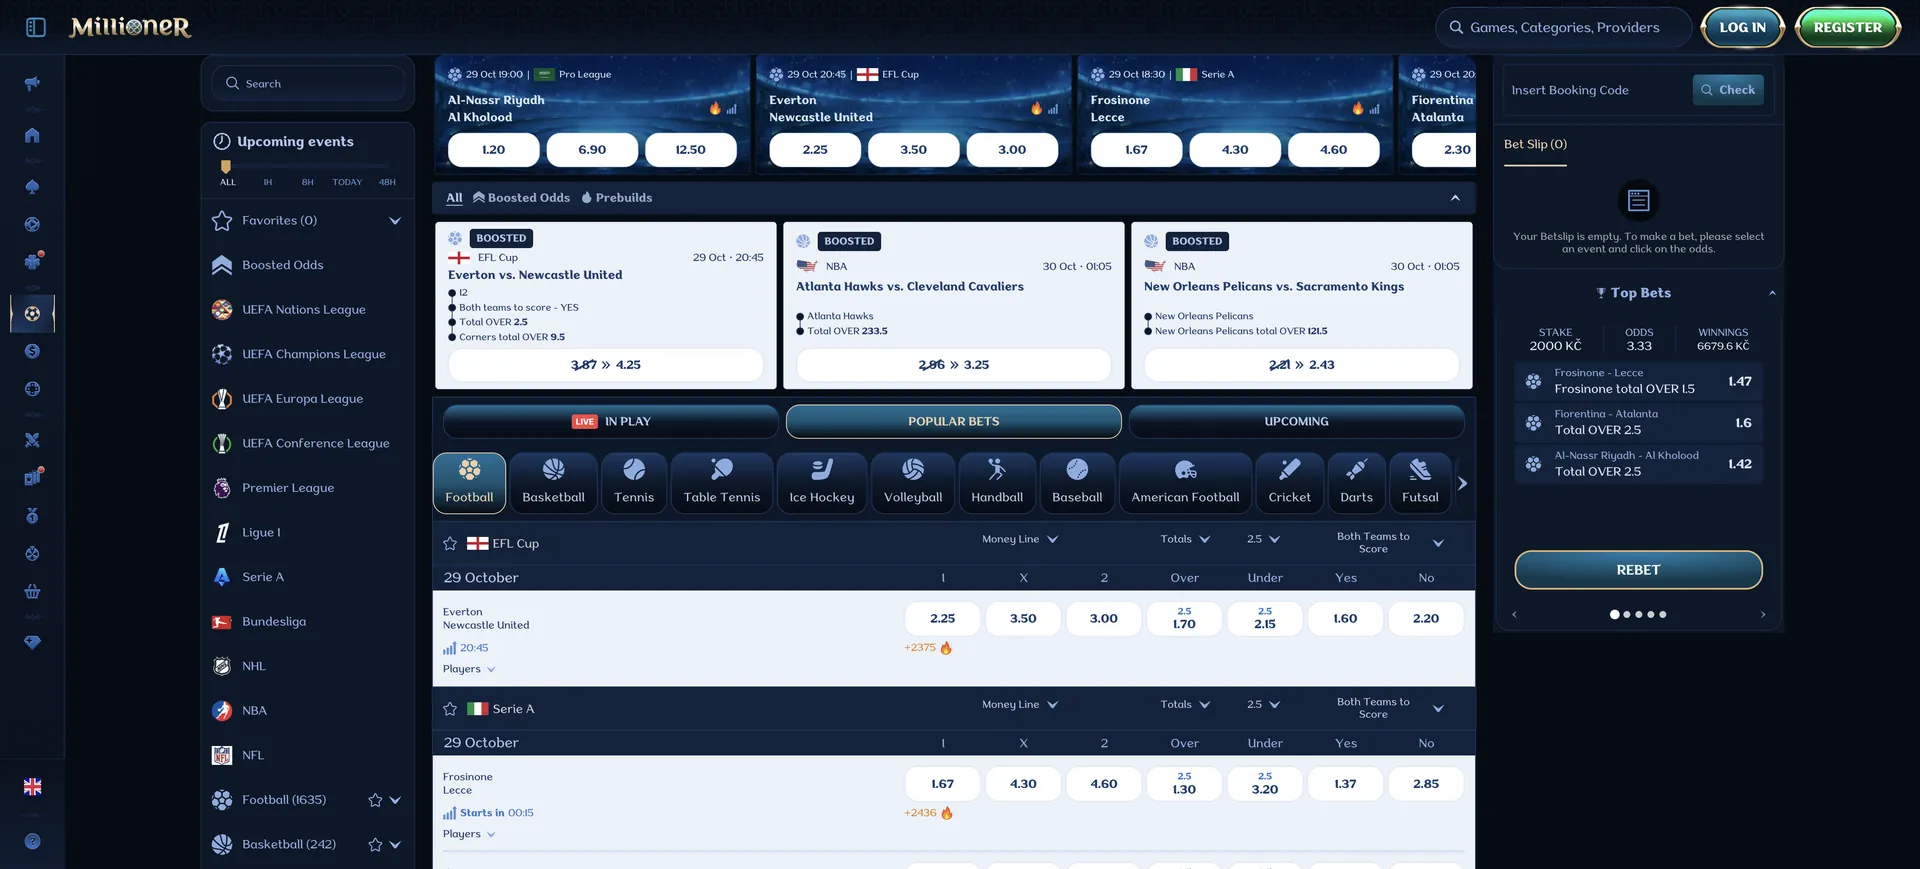Open the shopping basket icon
1920x869 pixels.
(32, 591)
